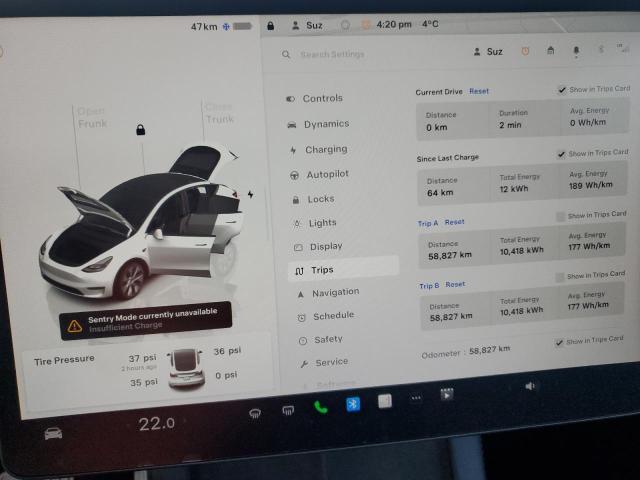Reset Trip A counter

pos(454,222)
